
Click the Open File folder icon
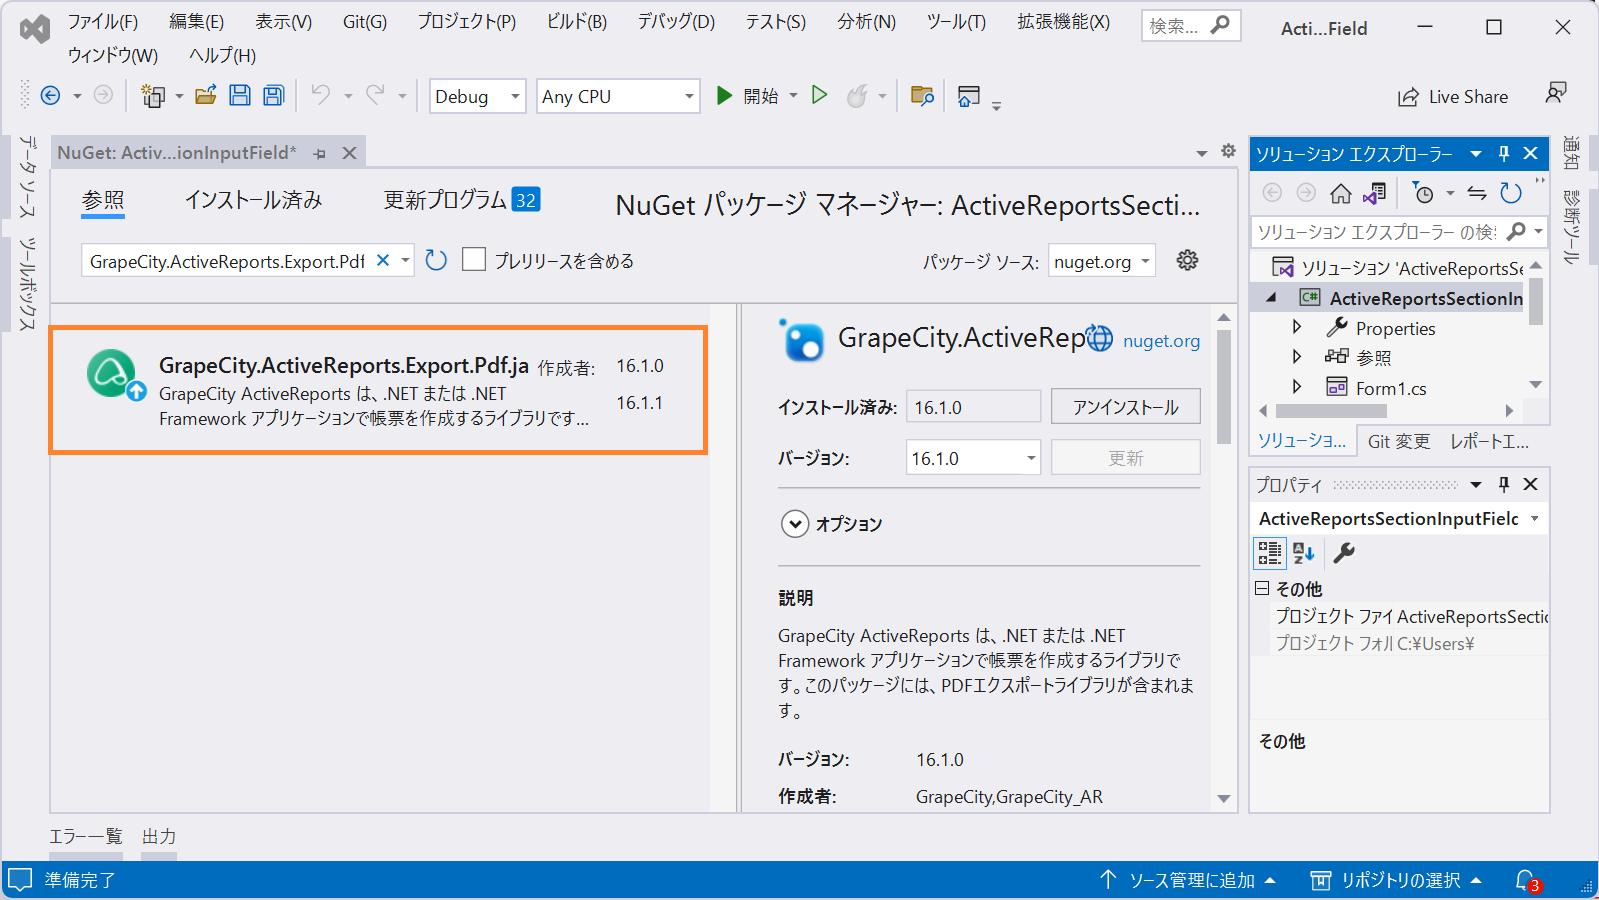coord(206,96)
